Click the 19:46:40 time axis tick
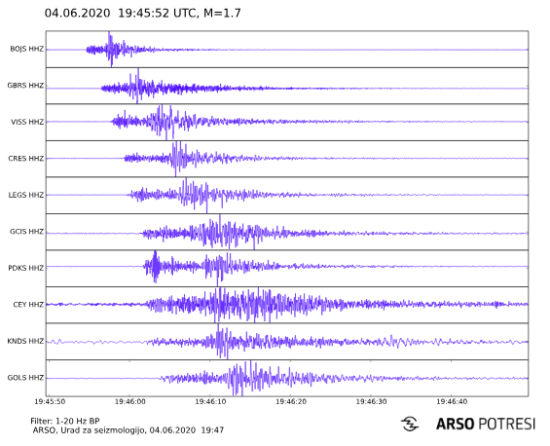The width and height of the screenshot is (550, 446). pyautogui.click(x=451, y=401)
